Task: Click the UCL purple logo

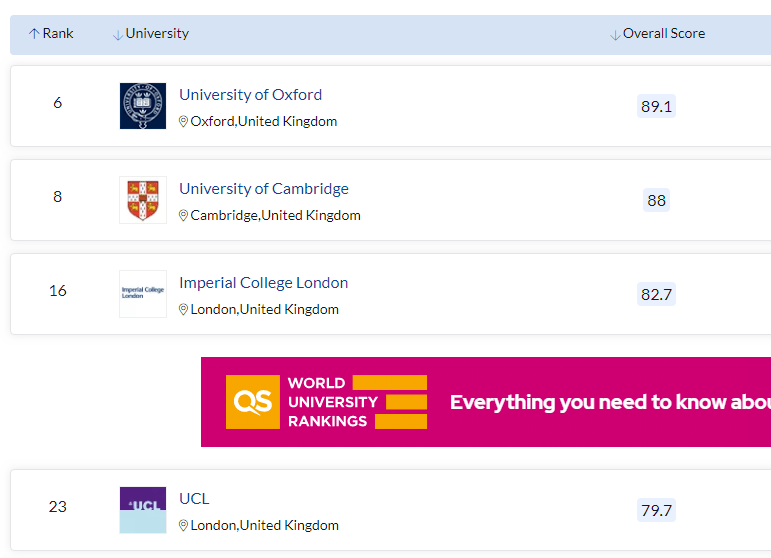Action: coord(143,510)
